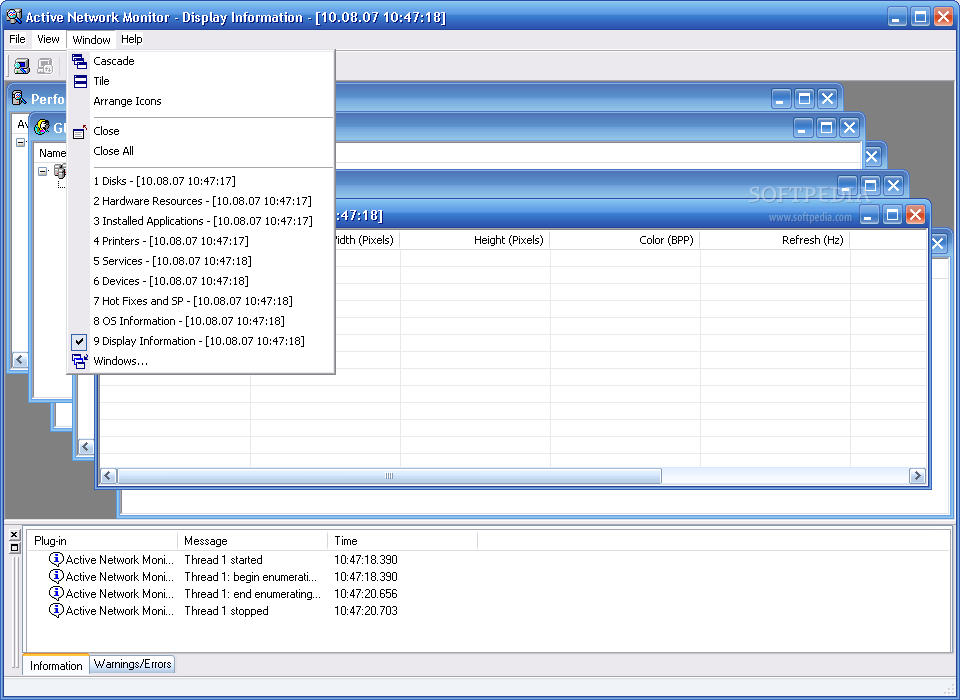This screenshot has height=700, width=960.
Task: Click the Close window icon in menu
Action: tap(80, 131)
